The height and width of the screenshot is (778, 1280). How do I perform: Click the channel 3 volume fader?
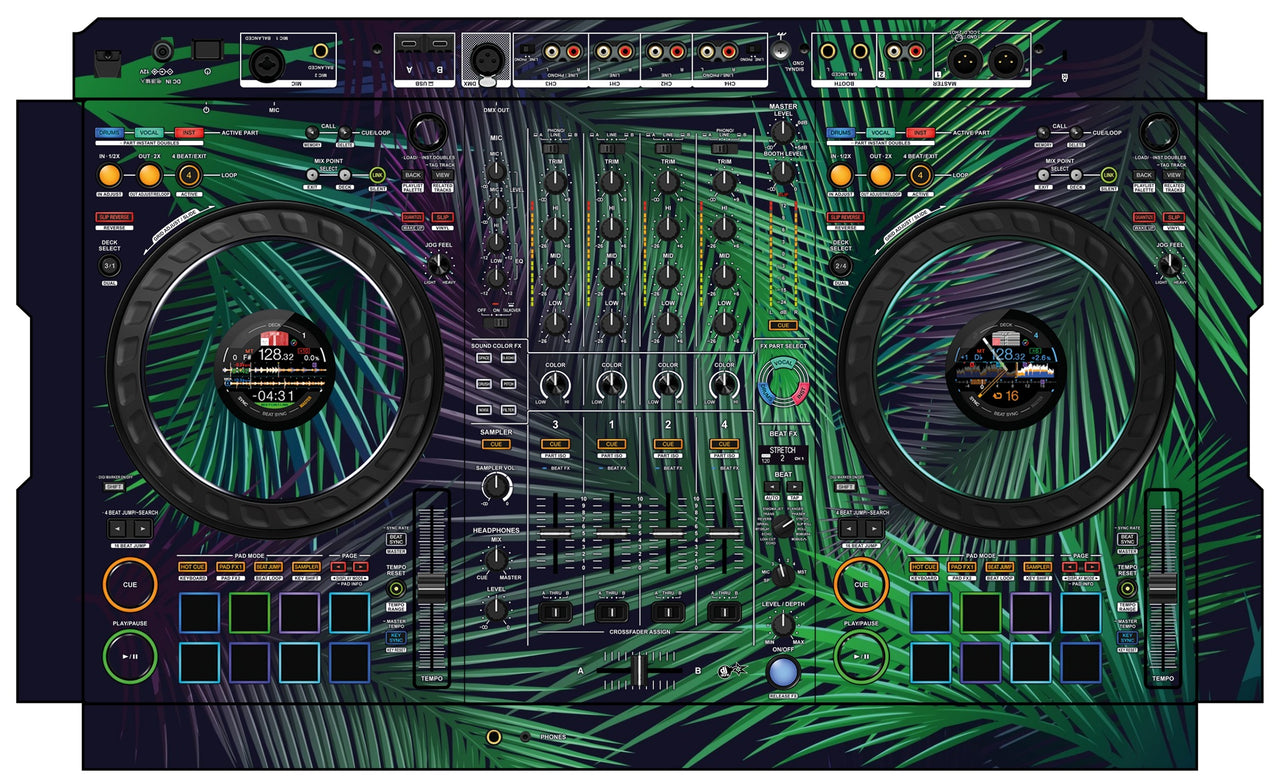pyautogui.click(x=554, y=534)
